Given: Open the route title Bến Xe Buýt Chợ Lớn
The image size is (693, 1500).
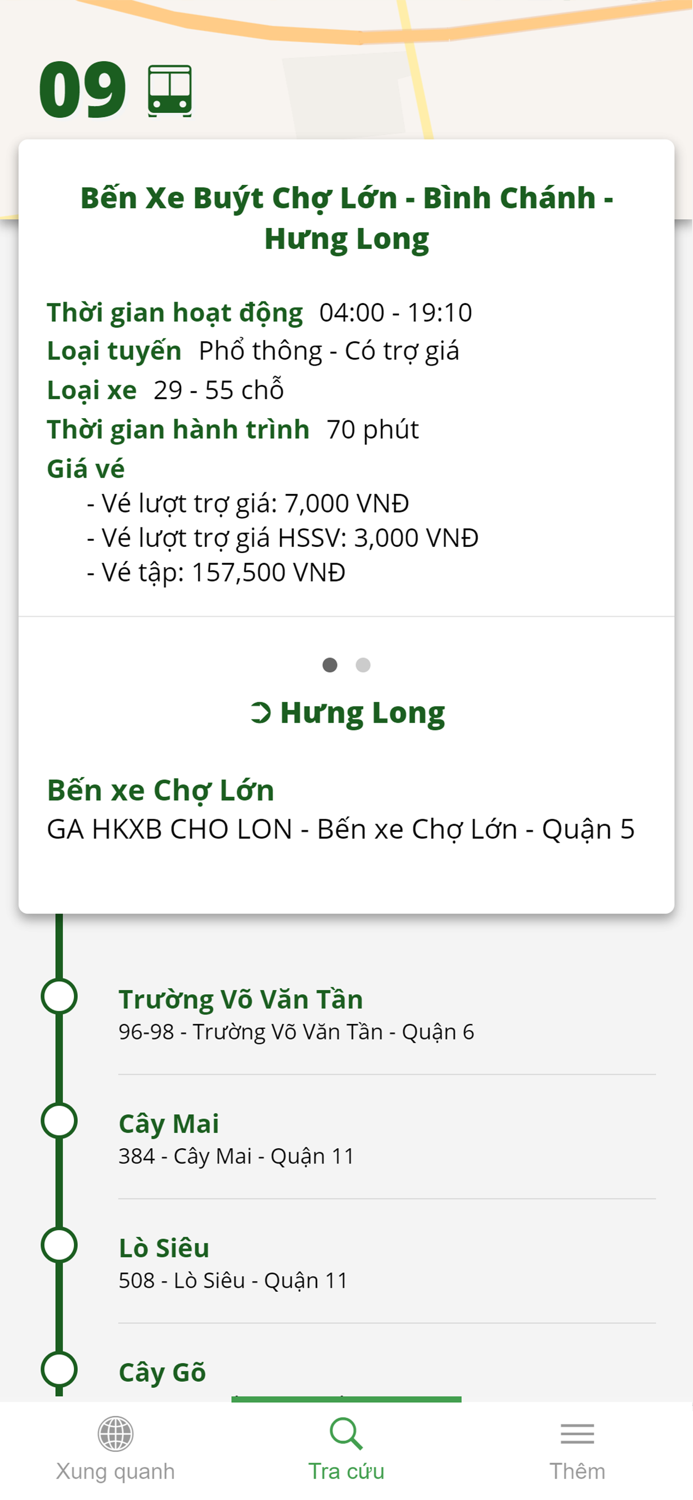Looking at the screenshot, I should point(346,217).
